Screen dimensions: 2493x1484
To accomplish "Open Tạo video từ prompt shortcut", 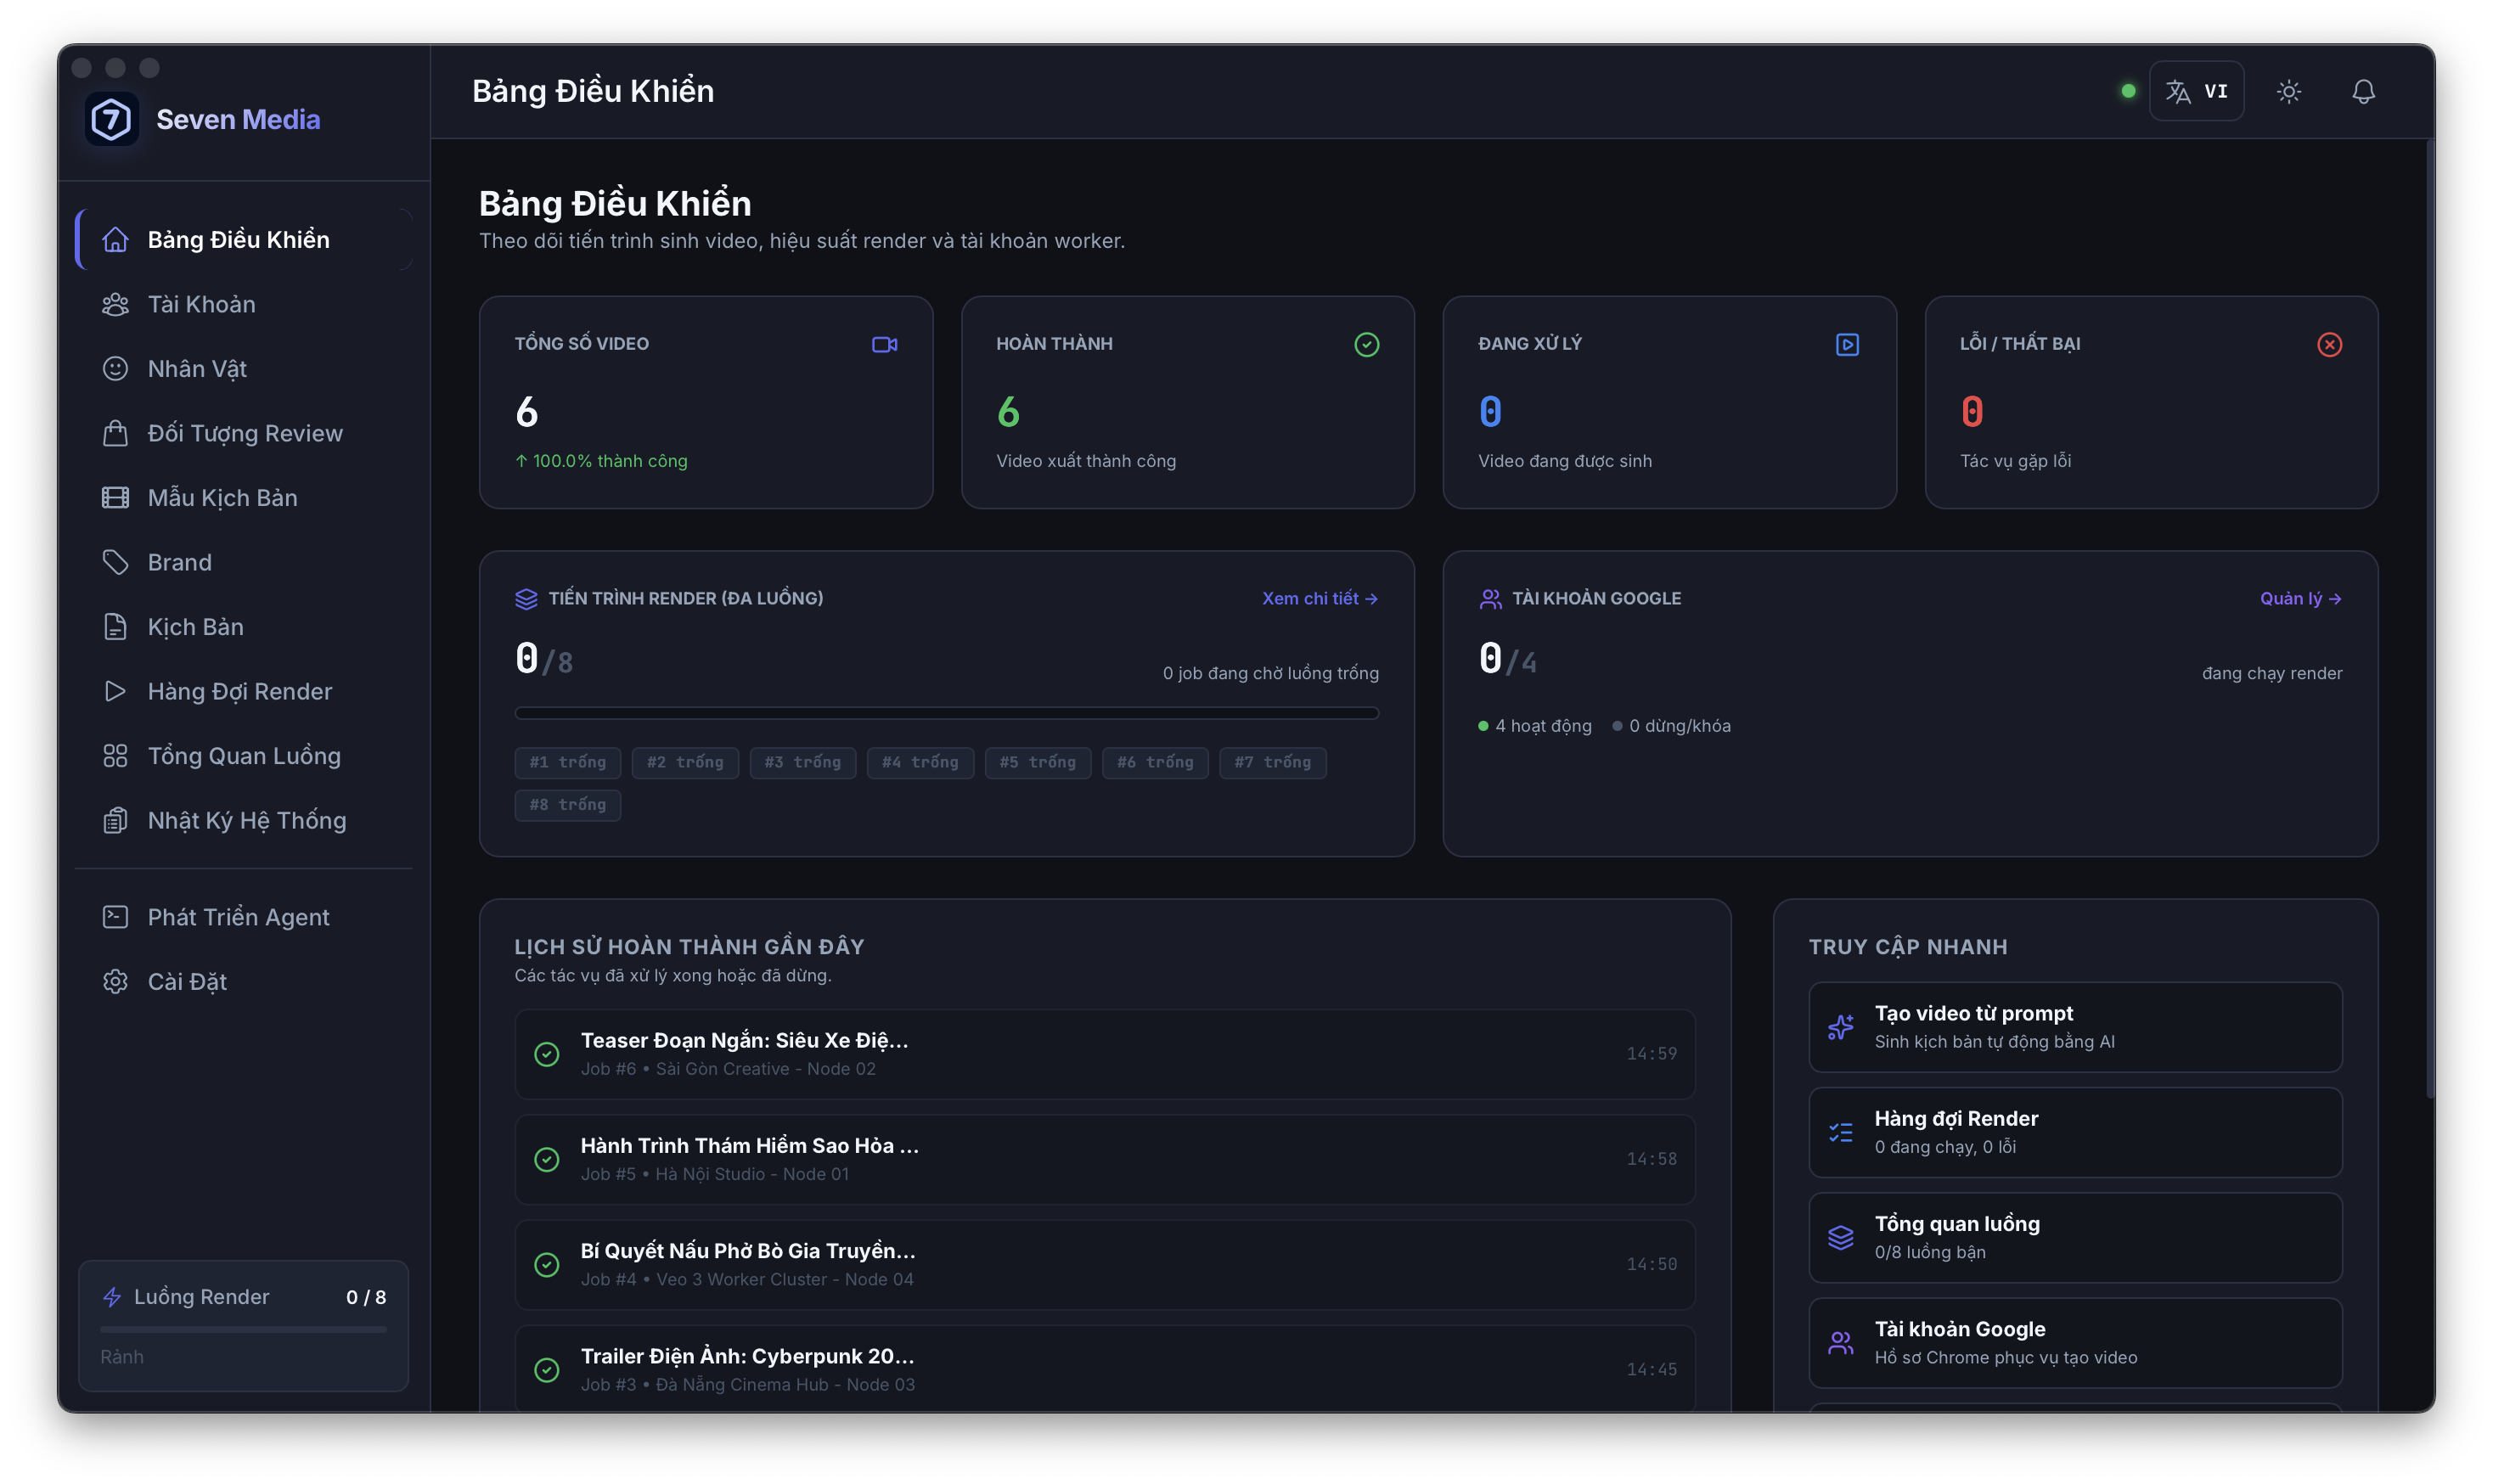I will [x=2074, y=1027].
